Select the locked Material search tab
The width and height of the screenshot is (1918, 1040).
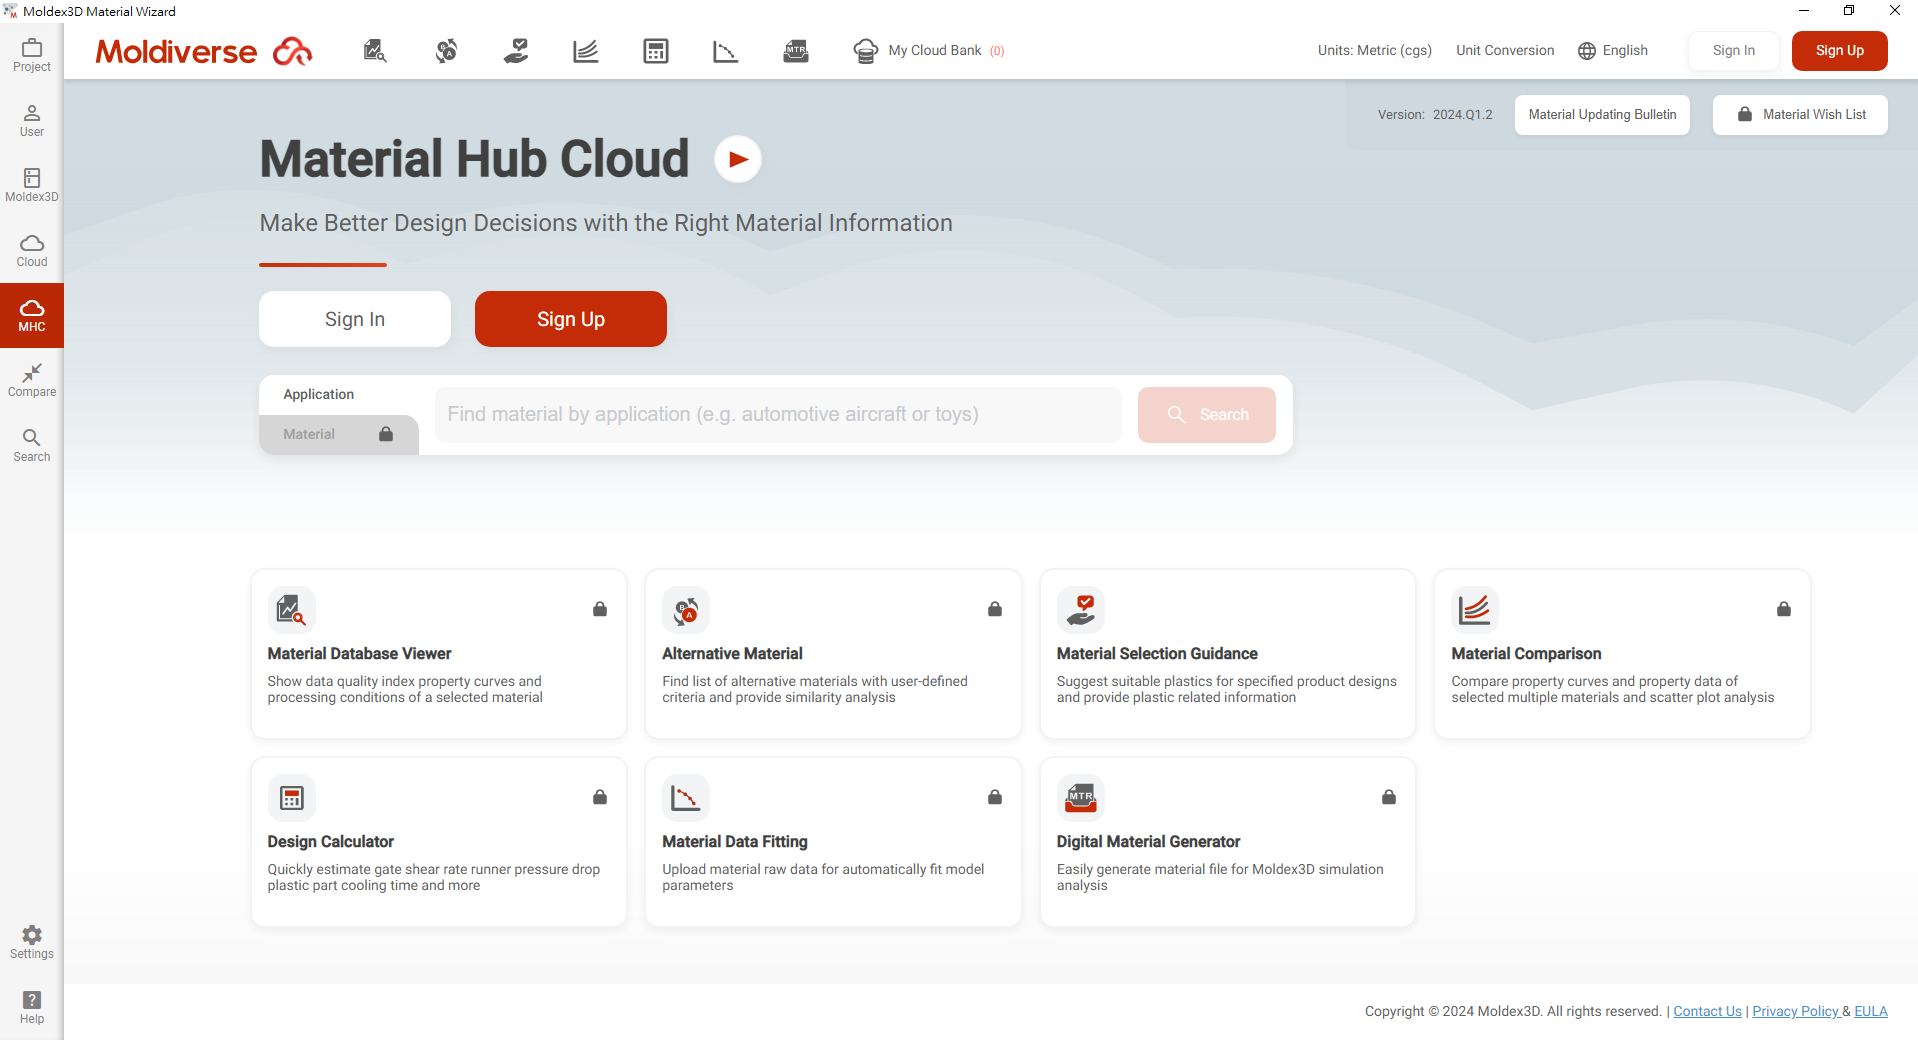pyautogui.click(x=338, y=435)
